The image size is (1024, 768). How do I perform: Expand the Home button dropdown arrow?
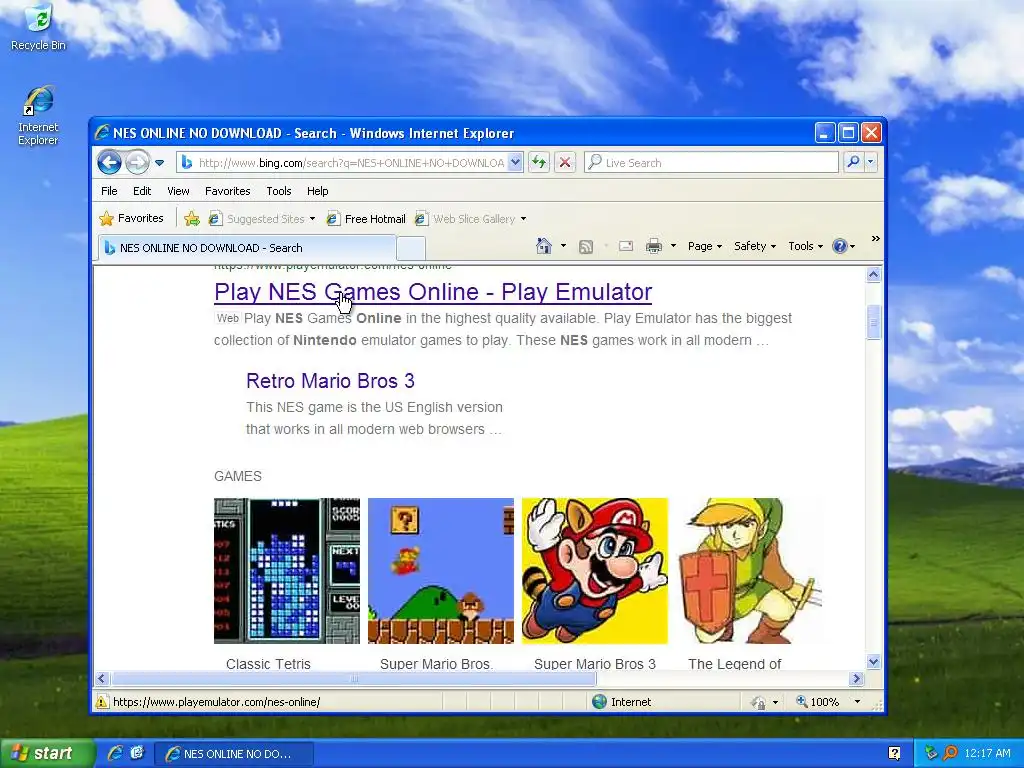tap(564, 246)
